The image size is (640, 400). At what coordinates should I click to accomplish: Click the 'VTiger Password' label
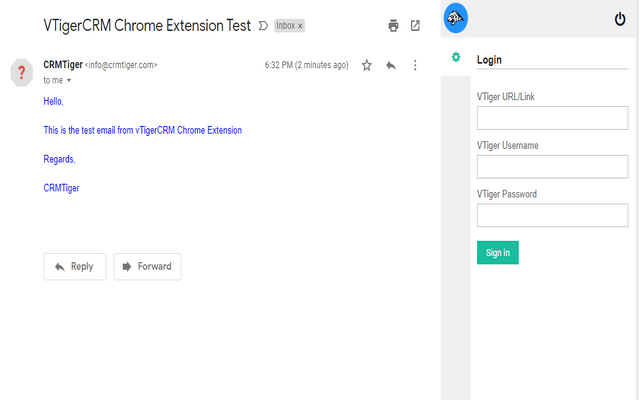tap(507, 194)
